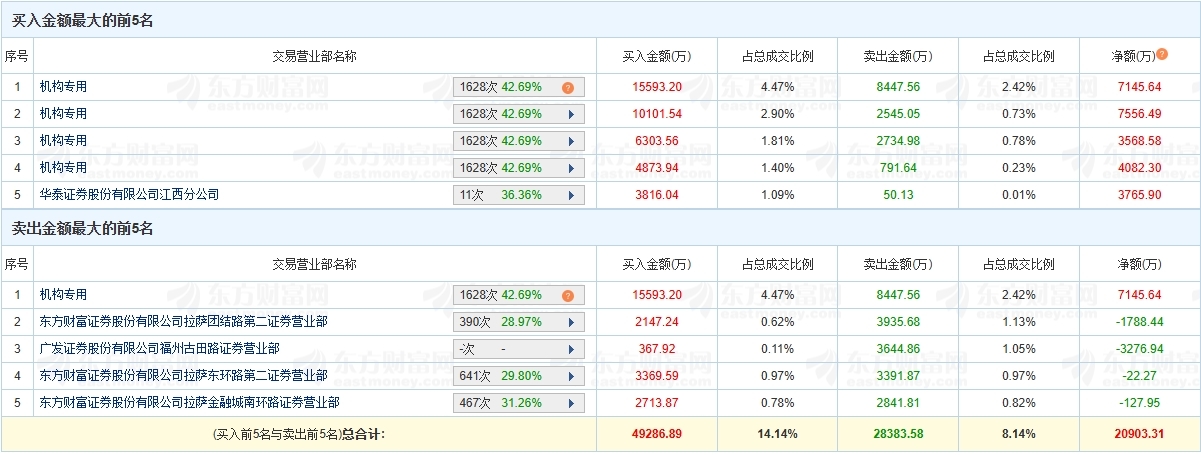Open the 东方财富证券拉萨金融城南环路证券营业部 link
Screen dimensions: 1201x455
[189, 402]
